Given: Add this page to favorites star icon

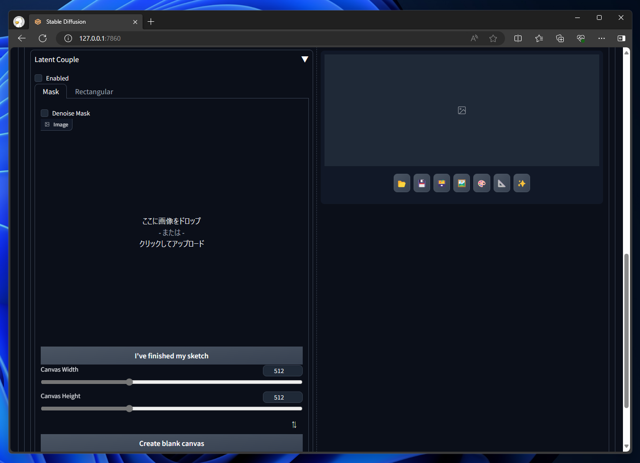Looking at the screenshot, I should (493, 38).
